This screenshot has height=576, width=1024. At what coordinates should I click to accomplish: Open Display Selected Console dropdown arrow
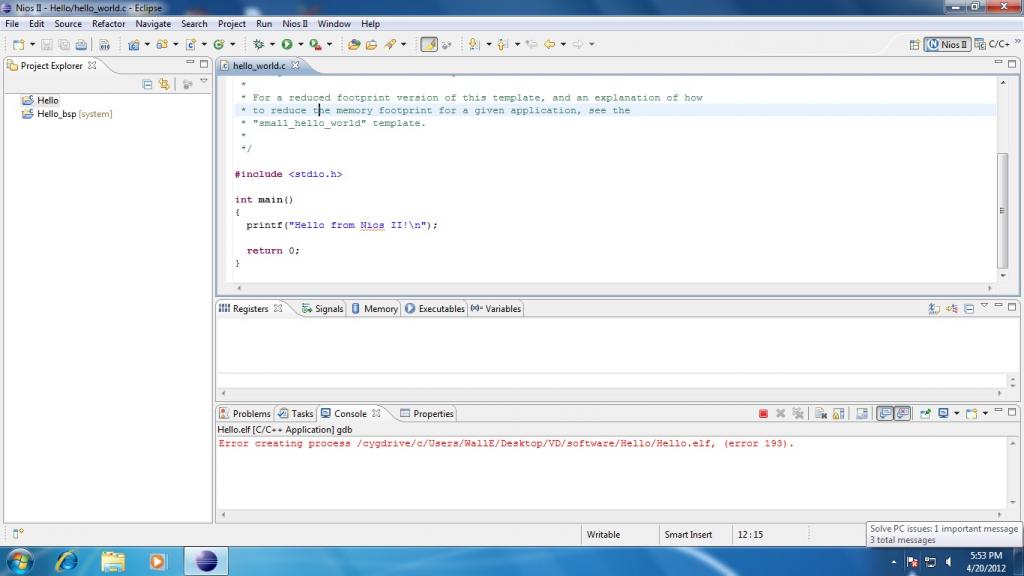pos(956,413)
